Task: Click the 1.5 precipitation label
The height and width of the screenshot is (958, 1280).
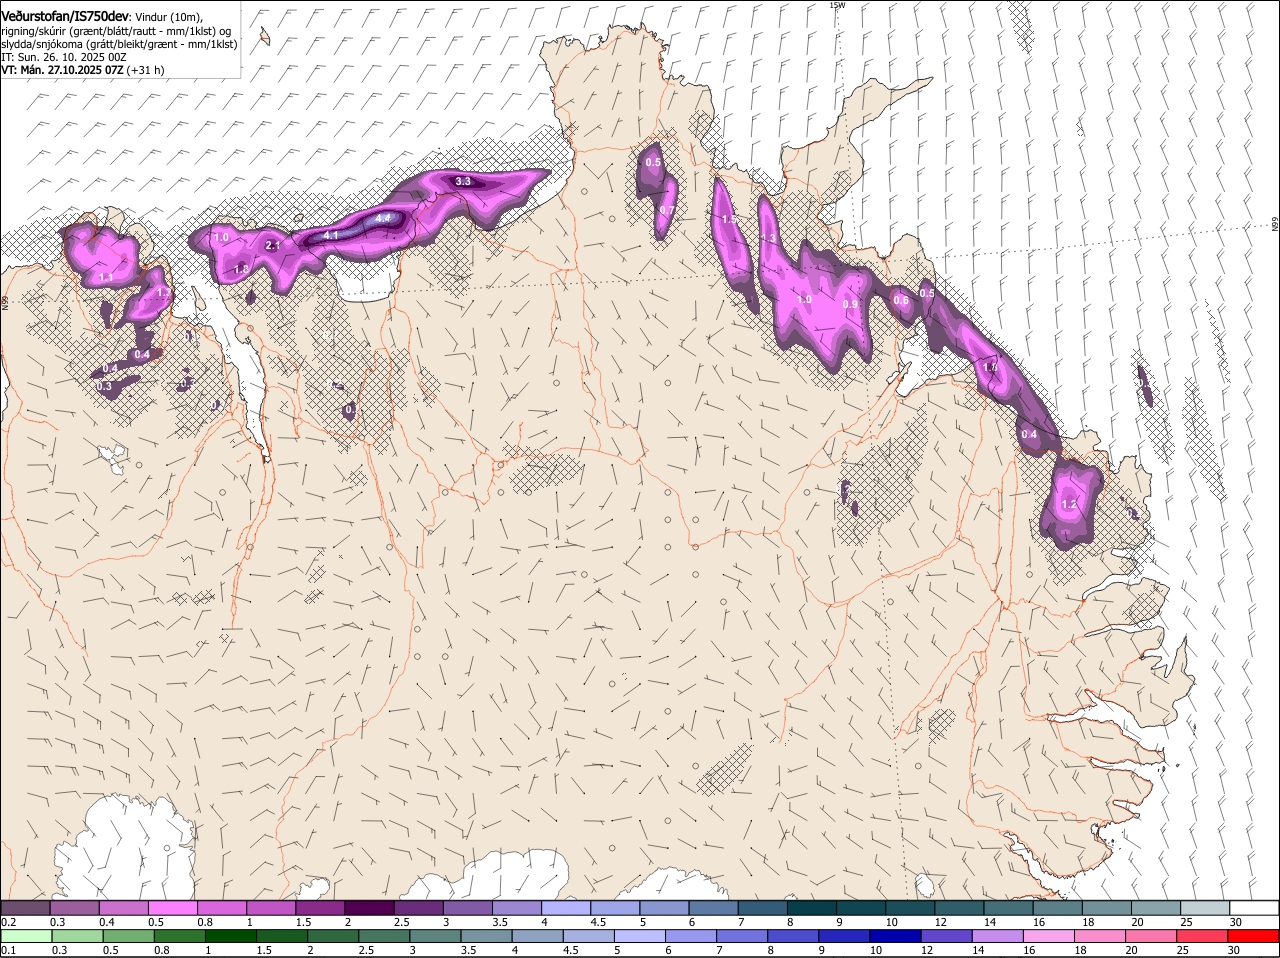Action: [x=729, y=219]
